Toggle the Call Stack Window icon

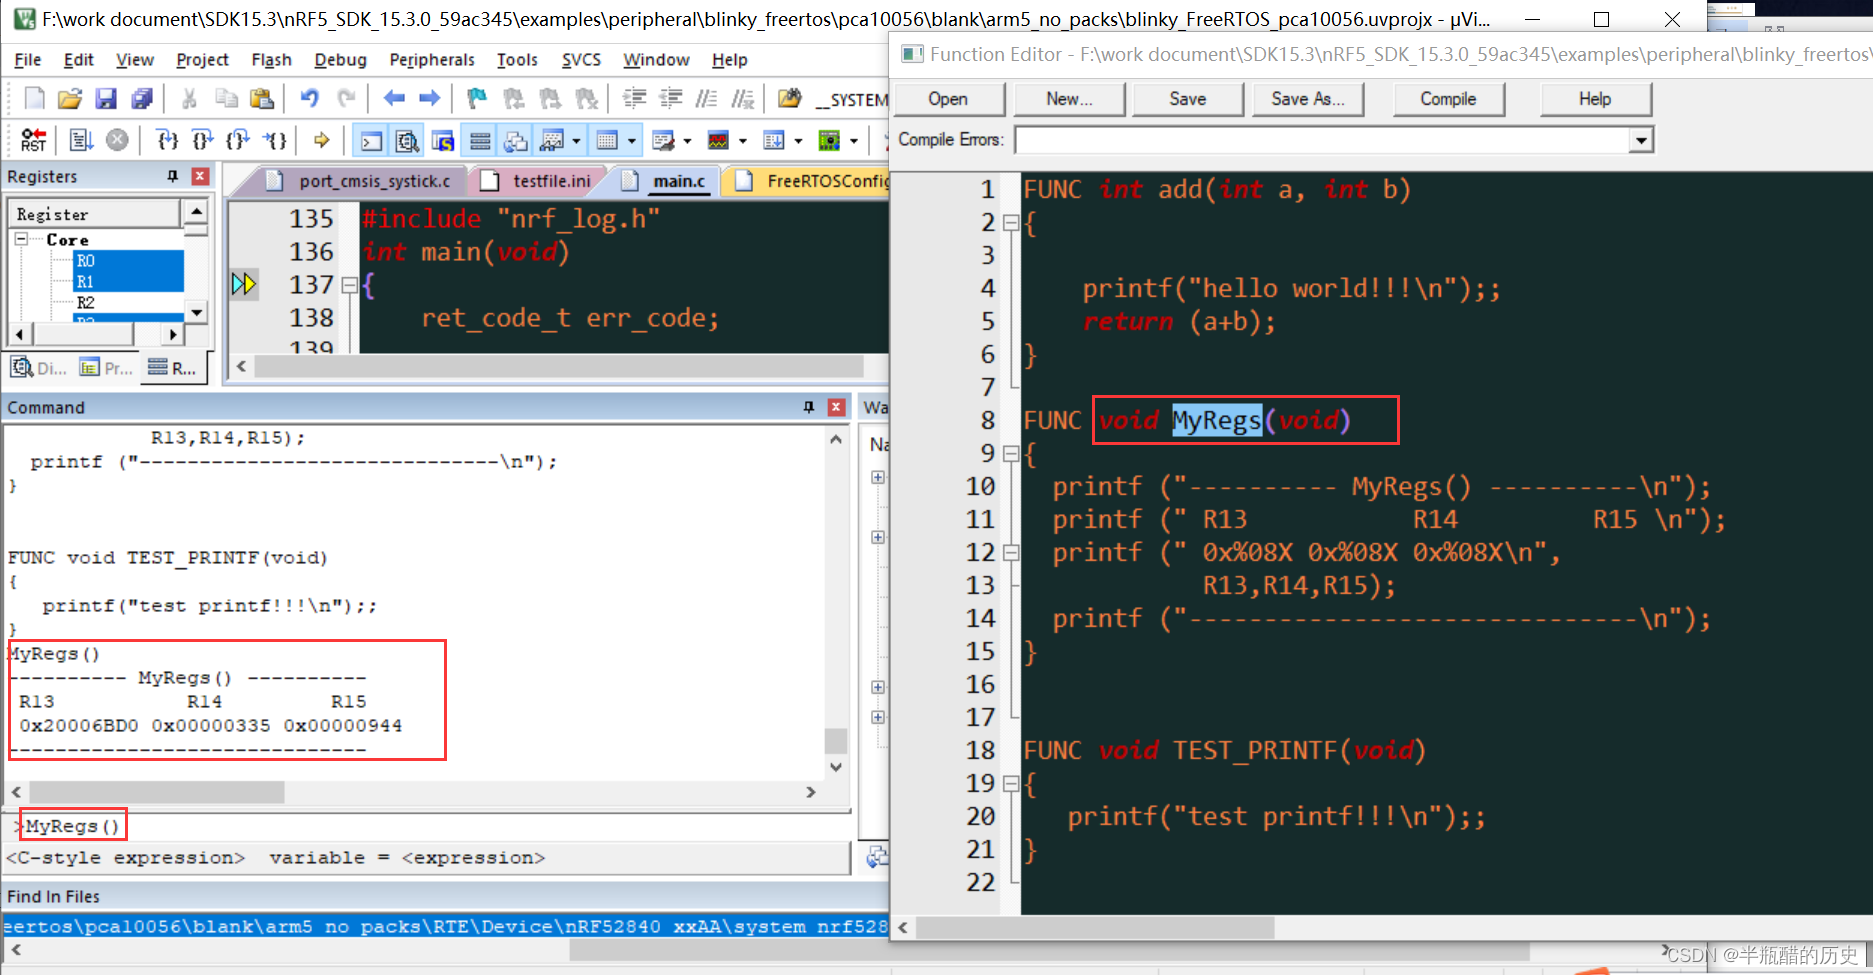516,141
